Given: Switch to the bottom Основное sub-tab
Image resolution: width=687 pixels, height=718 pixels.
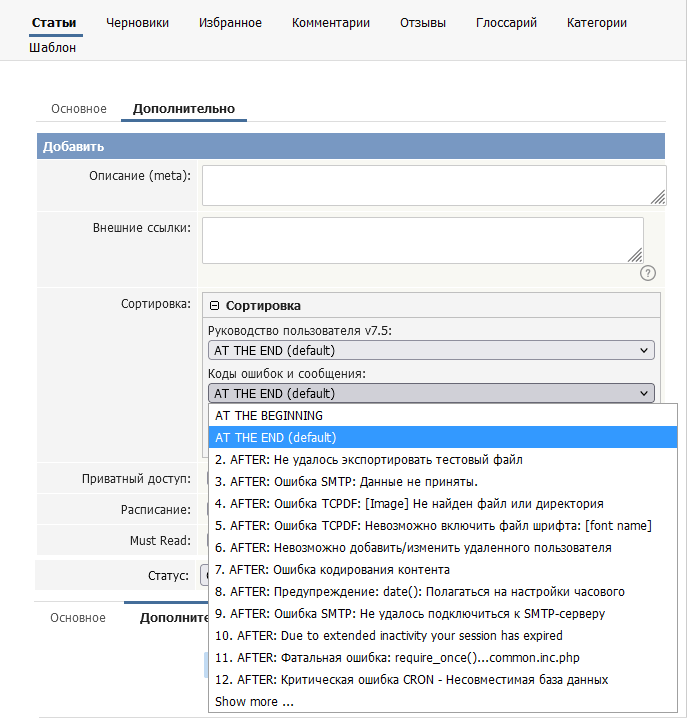Looking at the screenshot, I should [x=78, y=618].
